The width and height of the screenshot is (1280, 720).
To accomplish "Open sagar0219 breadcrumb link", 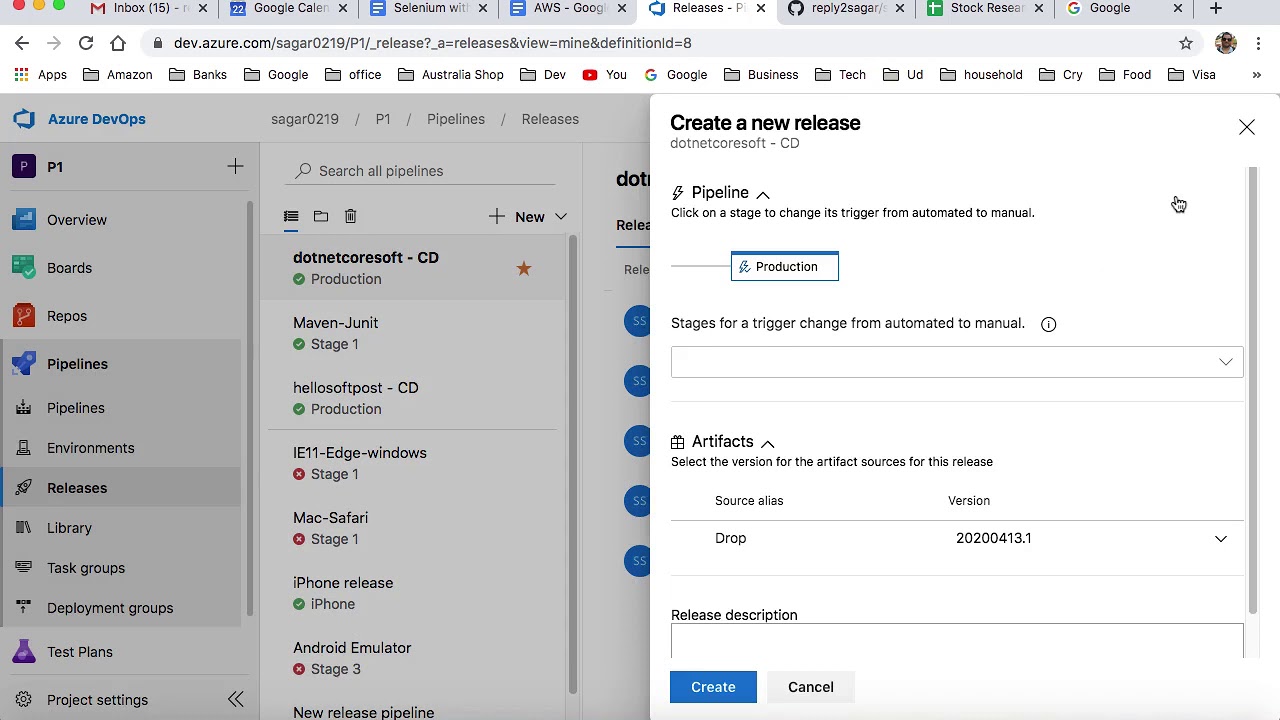I will pyautogui.click(x=305, y=119).
